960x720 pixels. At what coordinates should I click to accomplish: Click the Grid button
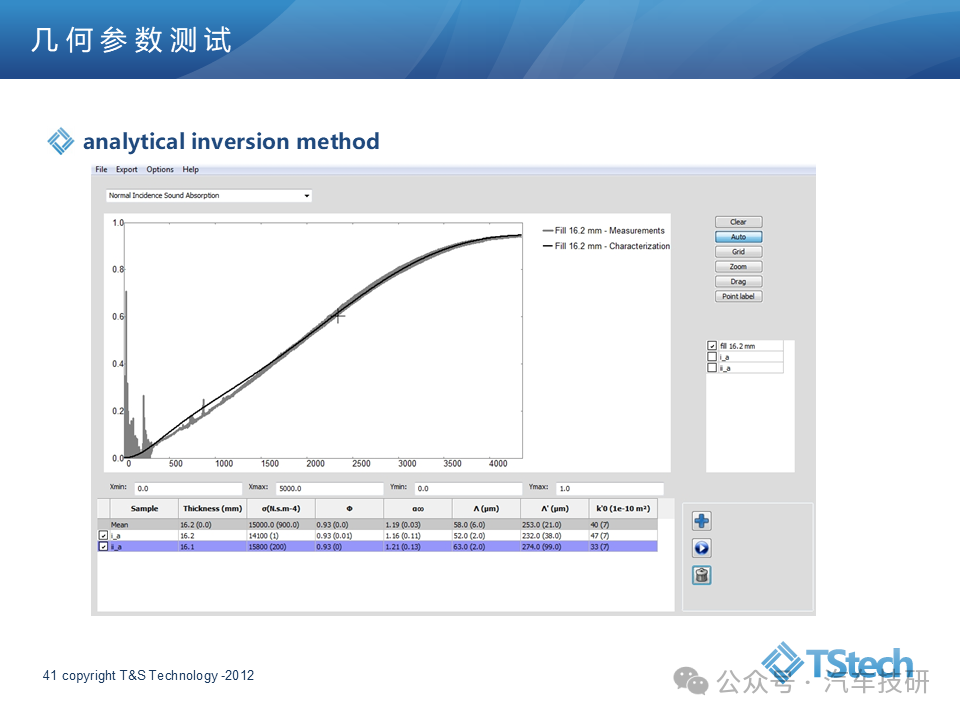click(x=738, y=252)
